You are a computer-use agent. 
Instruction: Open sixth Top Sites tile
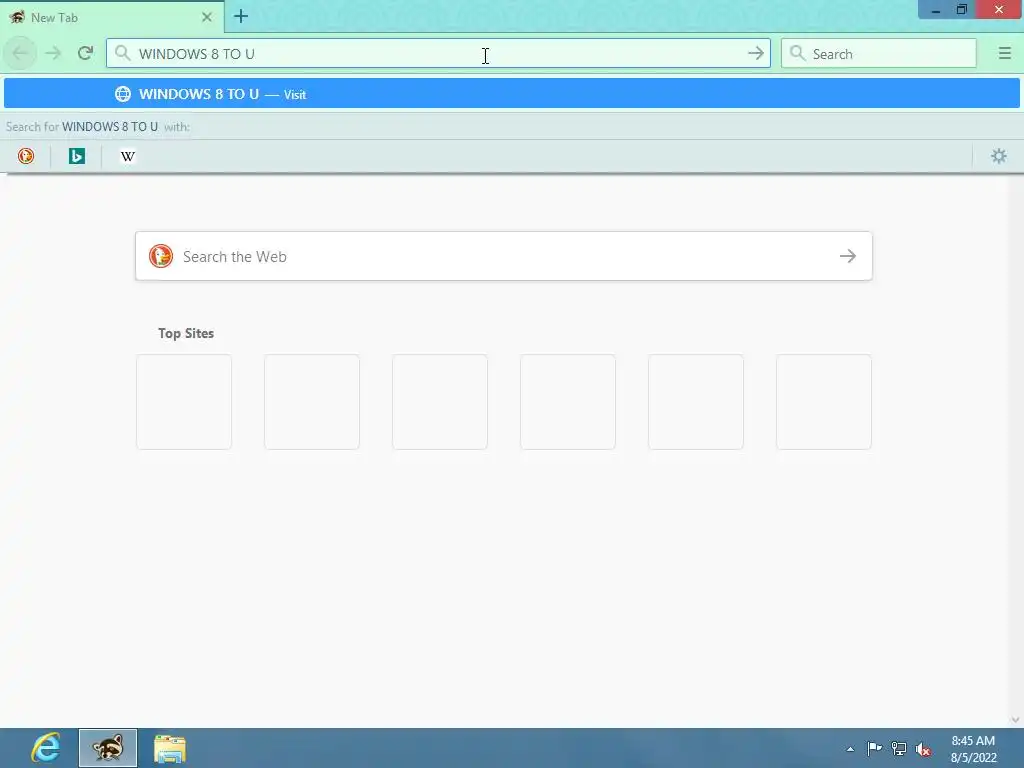824,402
